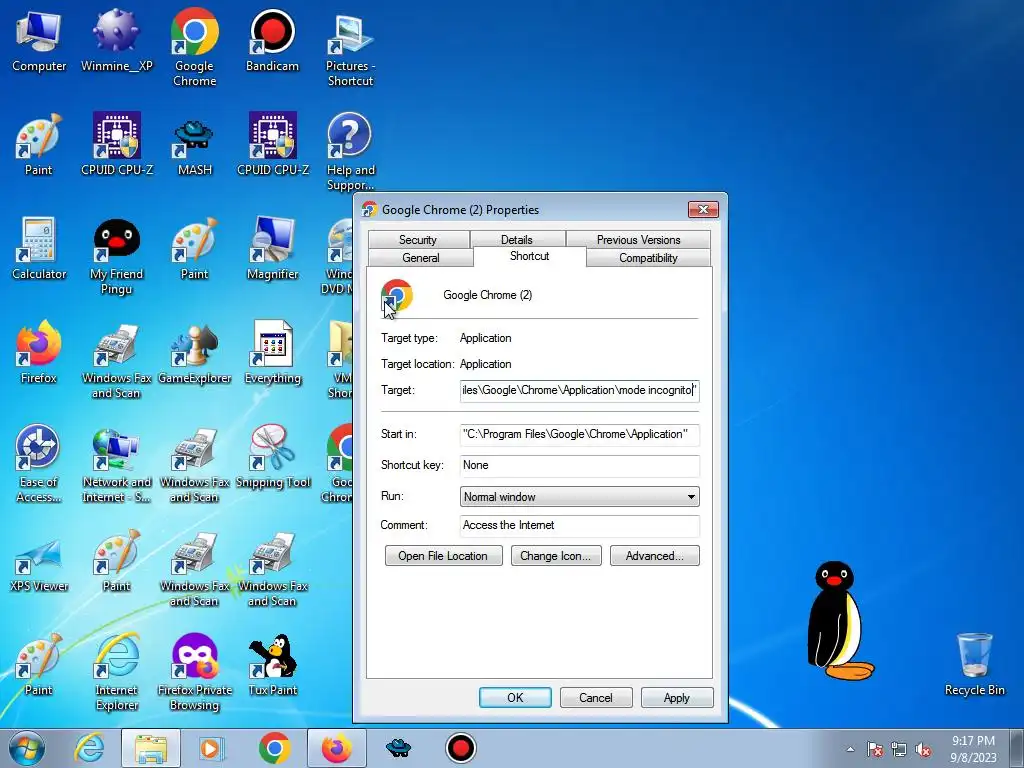The image size is (1024, 768).
Task: Launch Internet Explorer from the taskbar
Action: 89,748
